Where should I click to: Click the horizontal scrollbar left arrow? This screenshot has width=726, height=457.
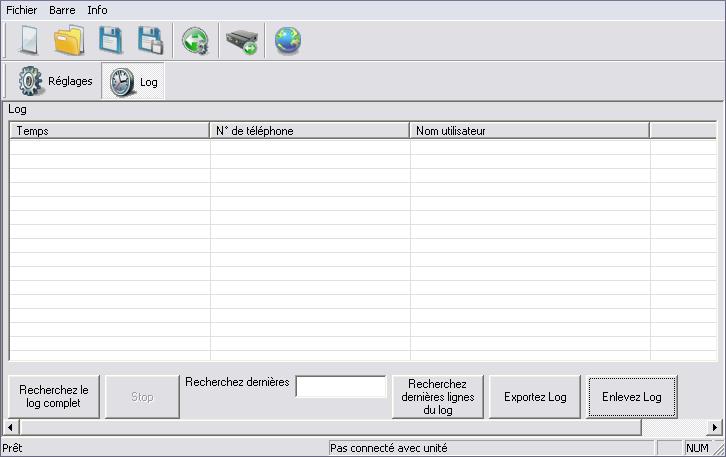[x=13, y=427]
